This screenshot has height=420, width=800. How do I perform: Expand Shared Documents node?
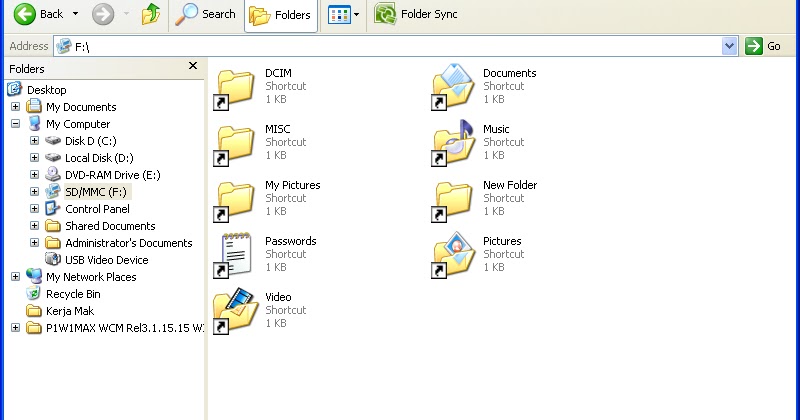click(34, 226)
